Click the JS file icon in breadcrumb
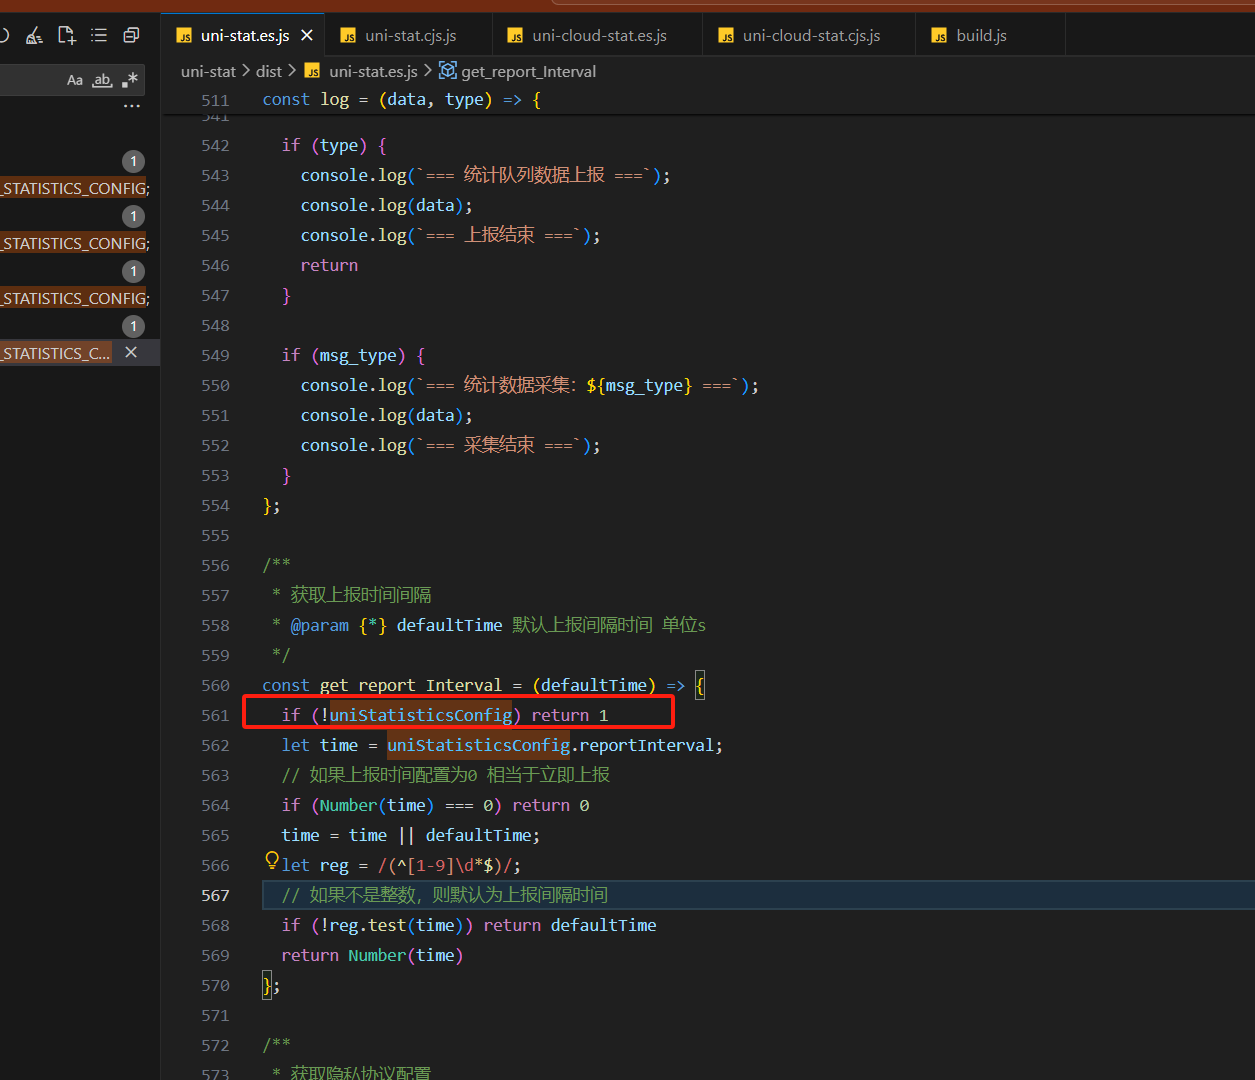This screenshot has height=1080, width=1255. (313, 71)
